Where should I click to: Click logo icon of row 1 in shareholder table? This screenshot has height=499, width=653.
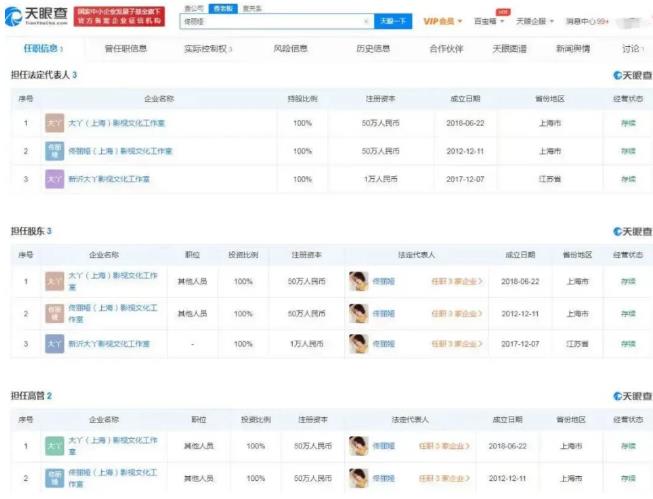(55, 281)
